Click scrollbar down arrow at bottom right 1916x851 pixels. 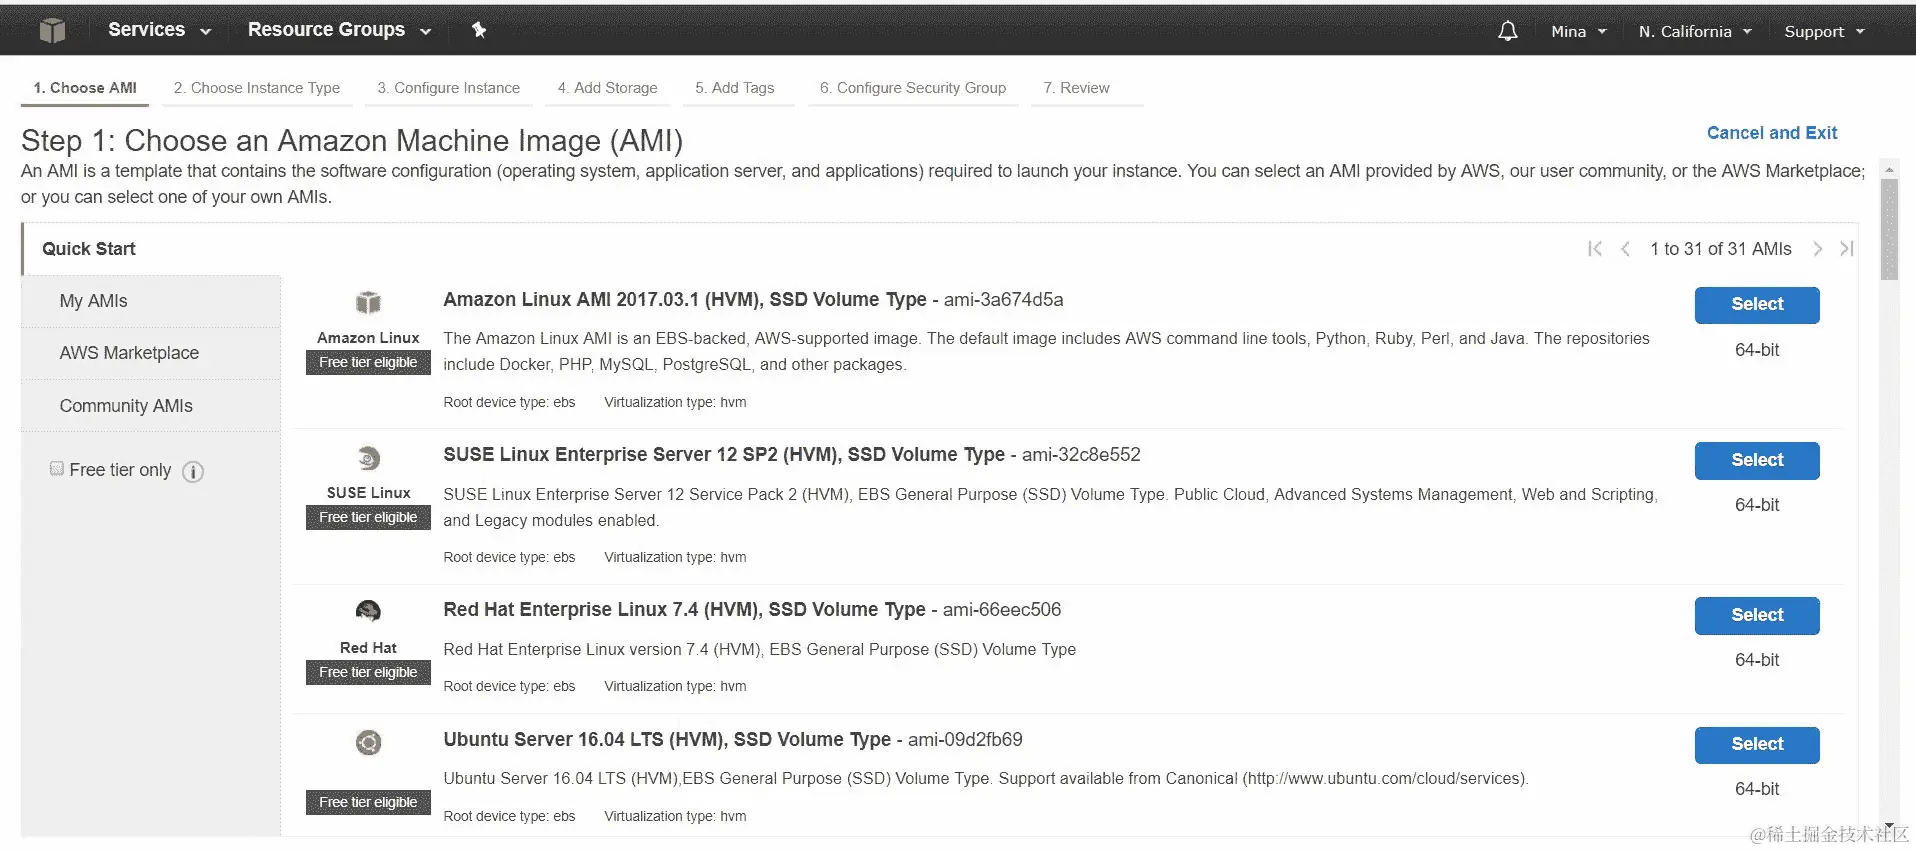click(x=1889, y=828)
